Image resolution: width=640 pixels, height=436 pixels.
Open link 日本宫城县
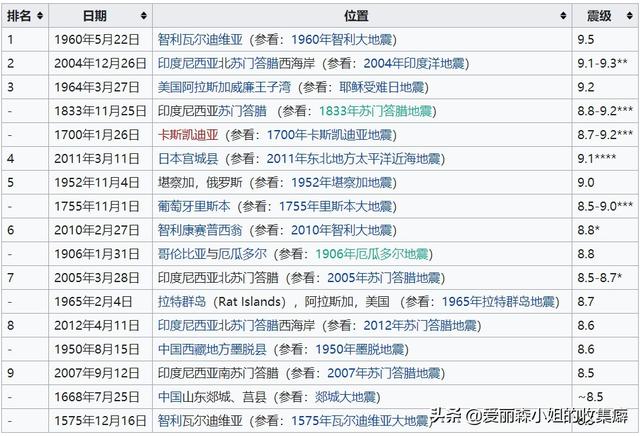tap(188, 158)
